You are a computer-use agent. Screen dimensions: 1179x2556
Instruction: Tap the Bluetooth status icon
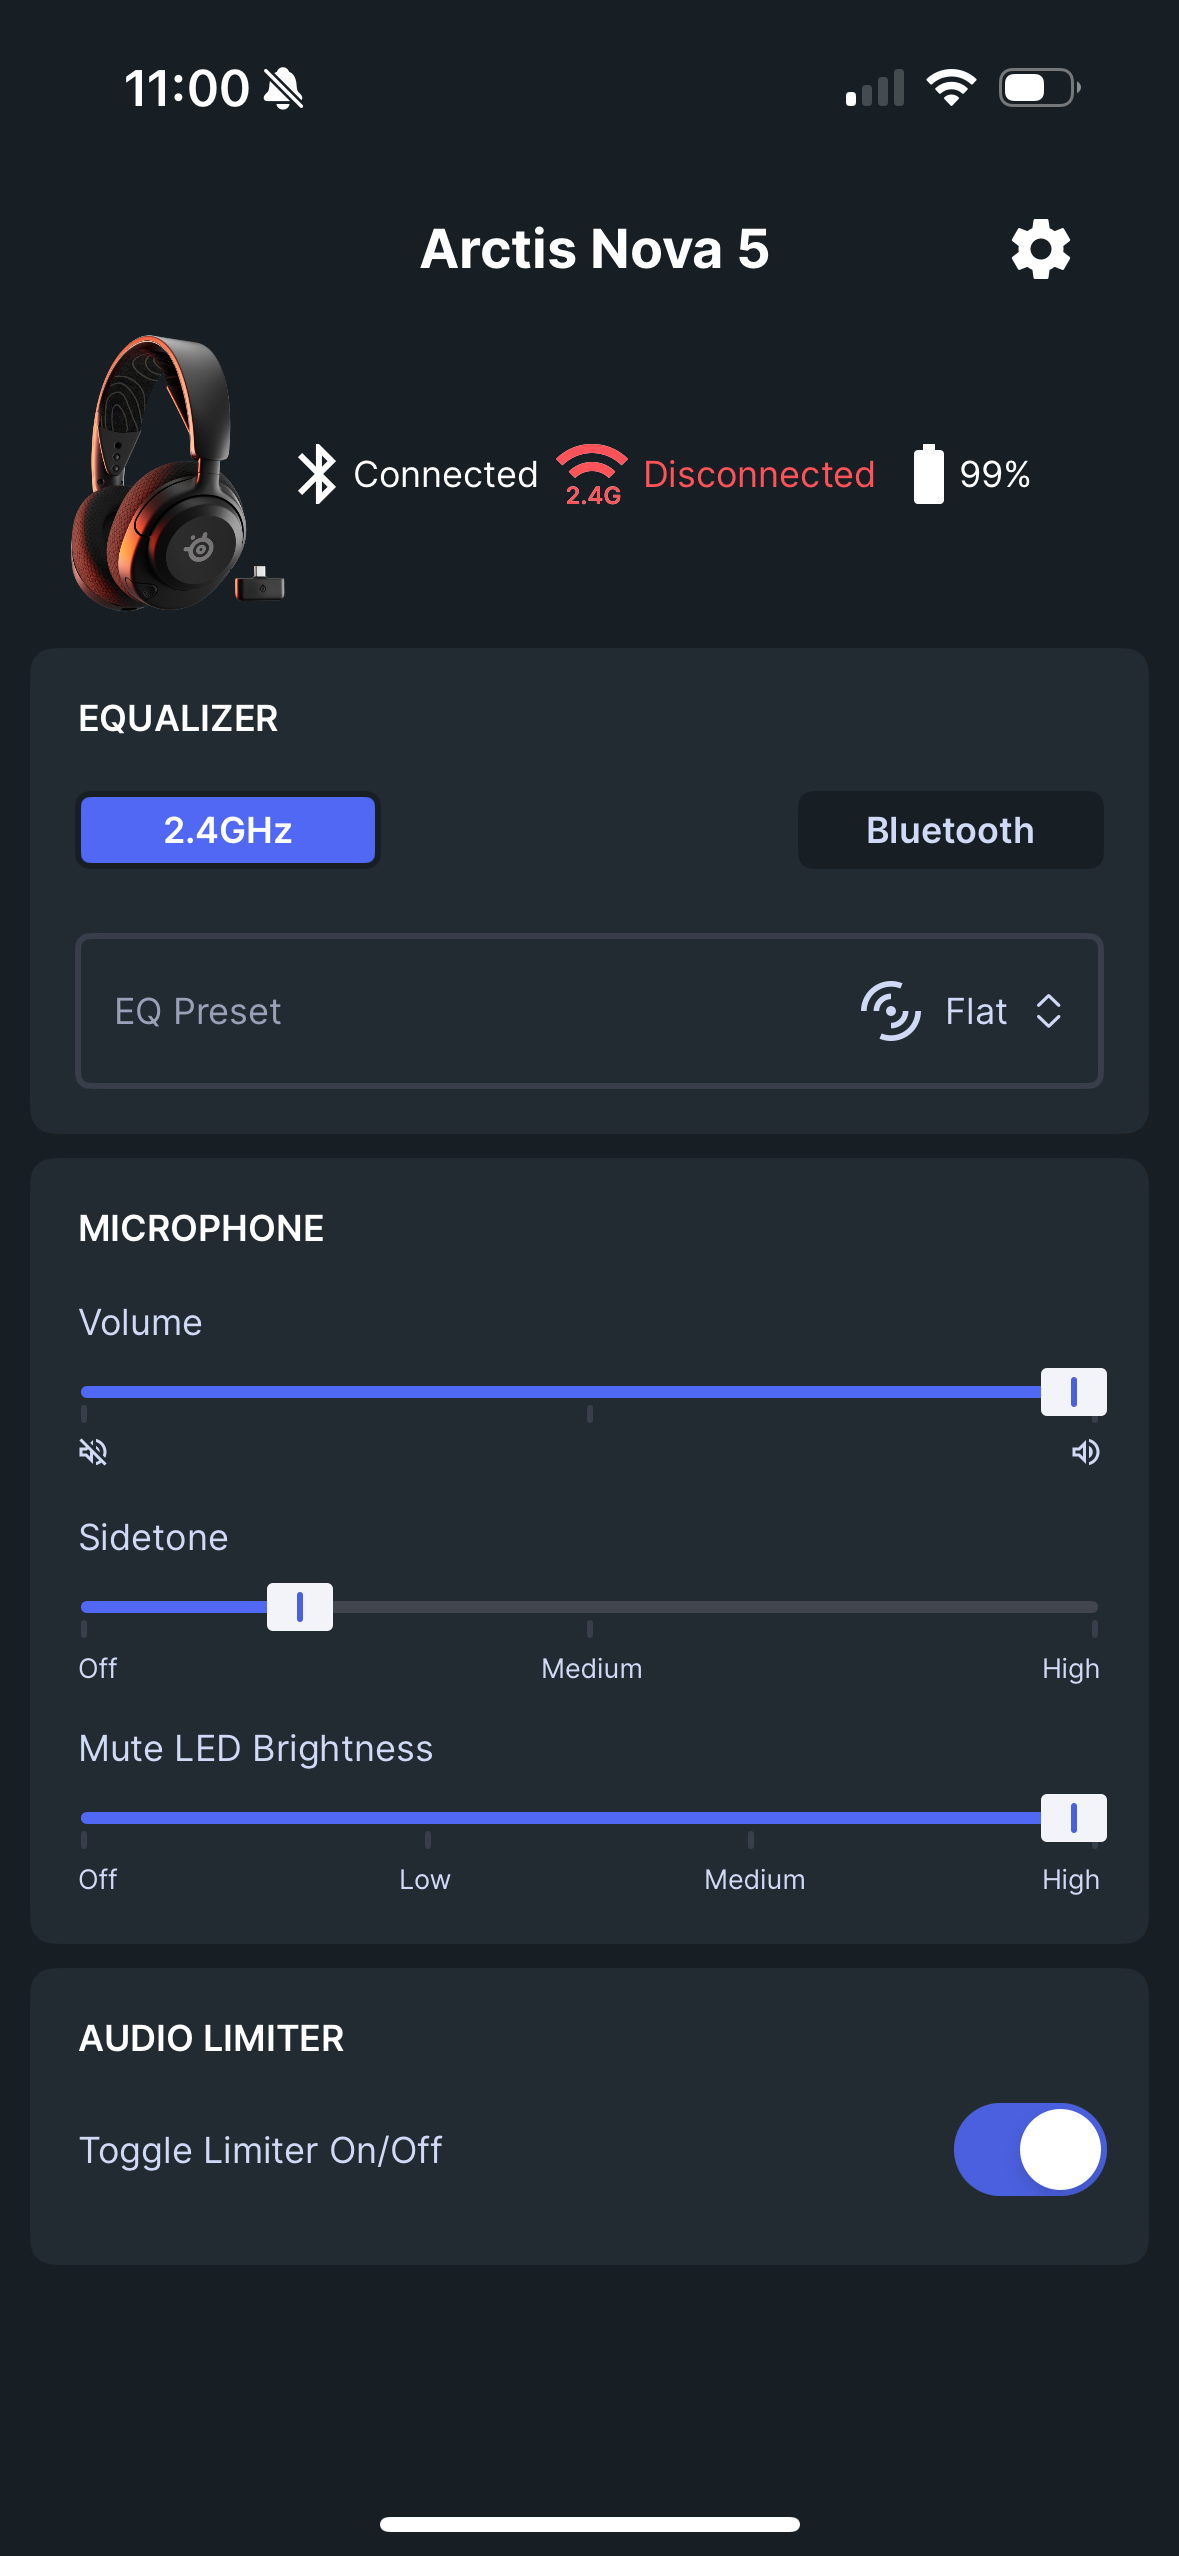pos(317,474)
